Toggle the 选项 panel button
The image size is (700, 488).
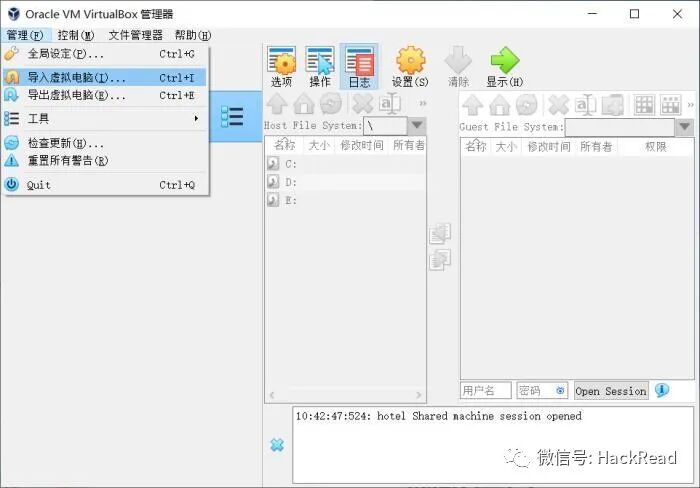281,67
